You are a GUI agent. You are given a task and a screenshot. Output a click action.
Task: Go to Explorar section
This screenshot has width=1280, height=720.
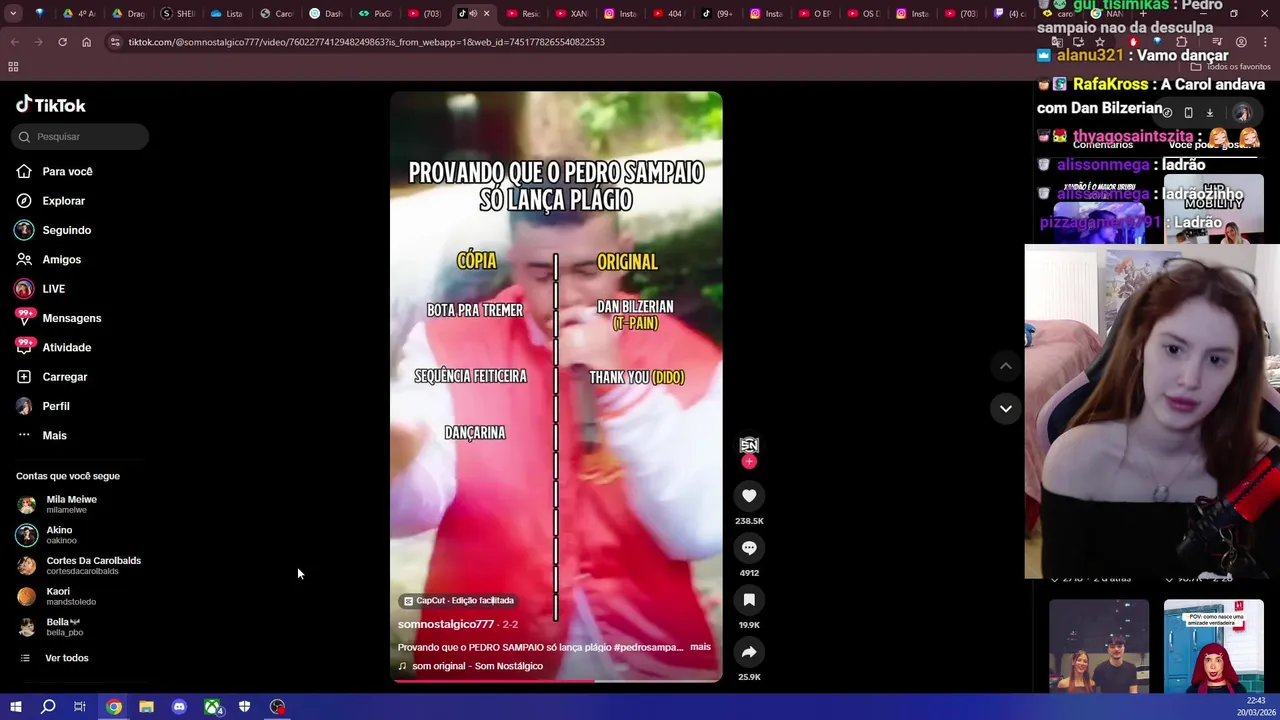50,201
